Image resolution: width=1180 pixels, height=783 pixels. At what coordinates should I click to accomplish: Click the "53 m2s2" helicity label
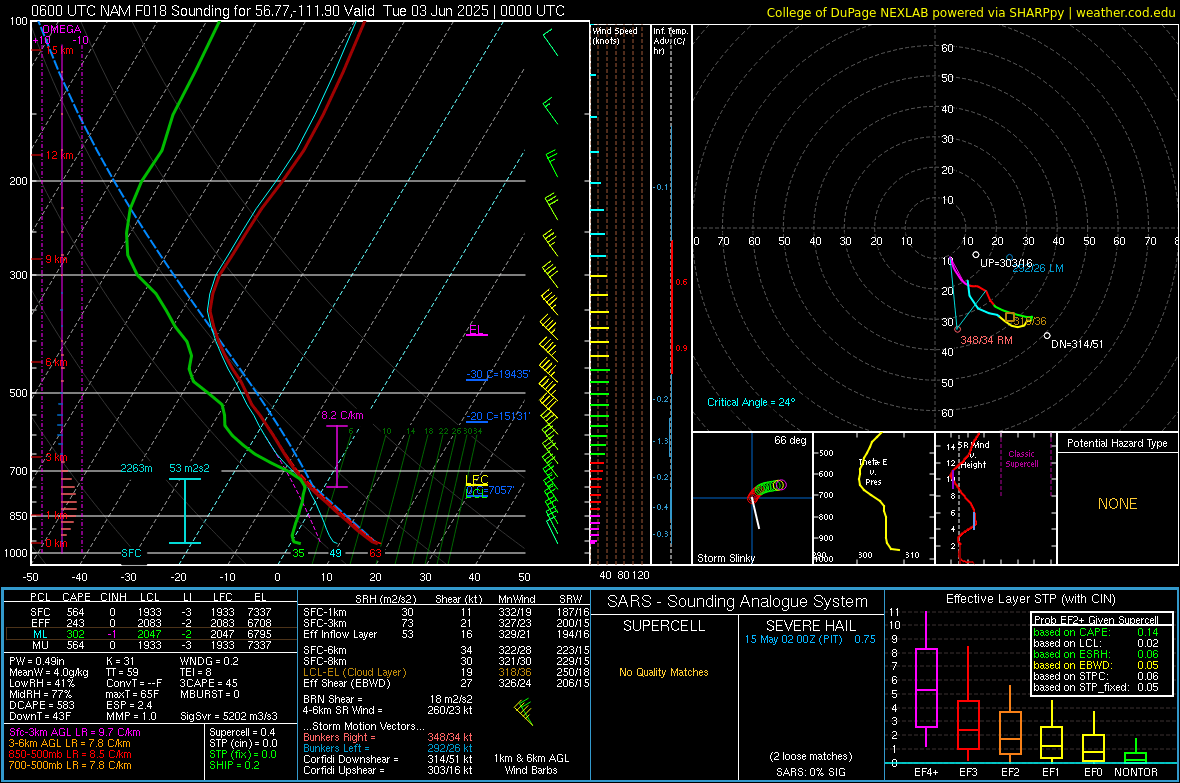tap(190, 468)
